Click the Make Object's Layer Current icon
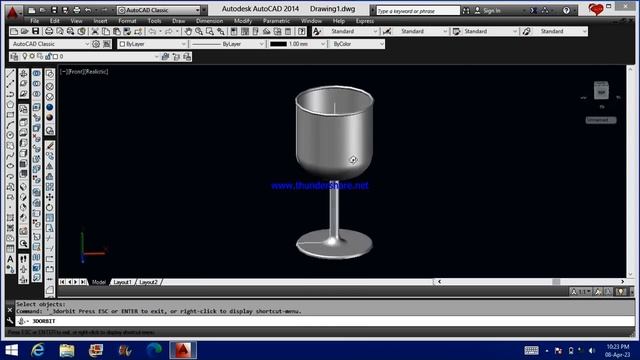Screen dimensions: 640x360 point(165,56)
